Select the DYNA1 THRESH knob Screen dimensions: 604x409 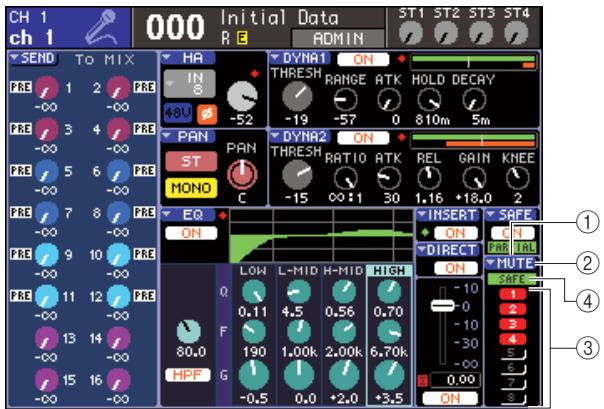pyautogui.click(x=297, y=96)
